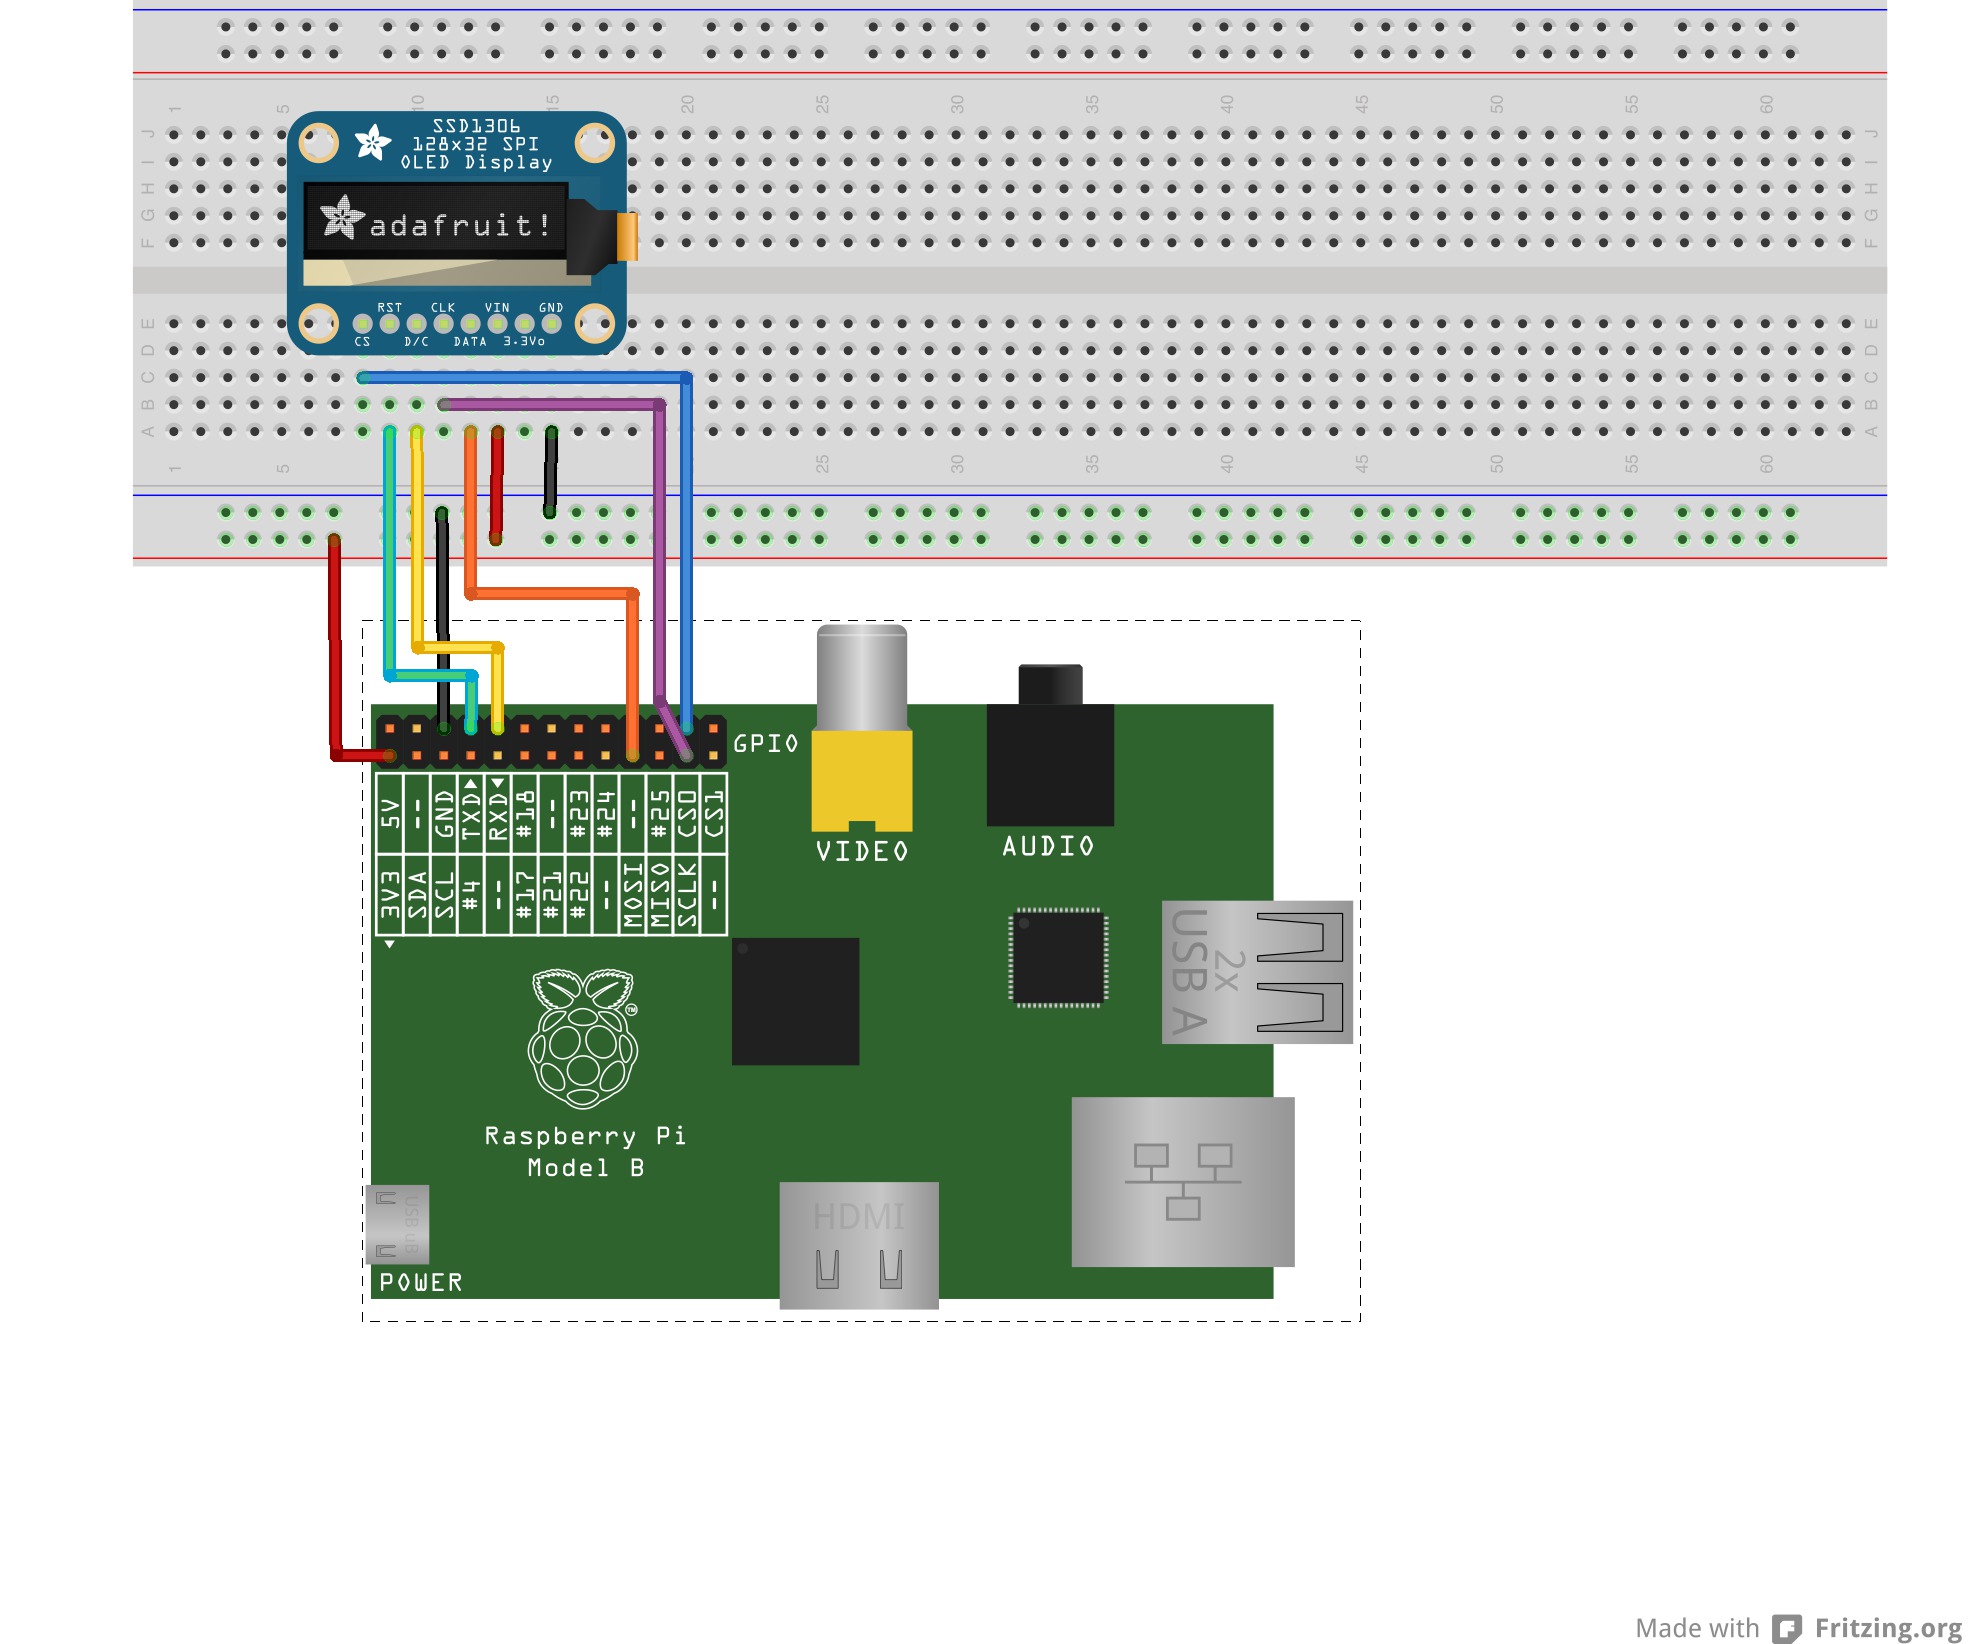Click the SCLK cell in the GPIO table

(x=687, y=895)
